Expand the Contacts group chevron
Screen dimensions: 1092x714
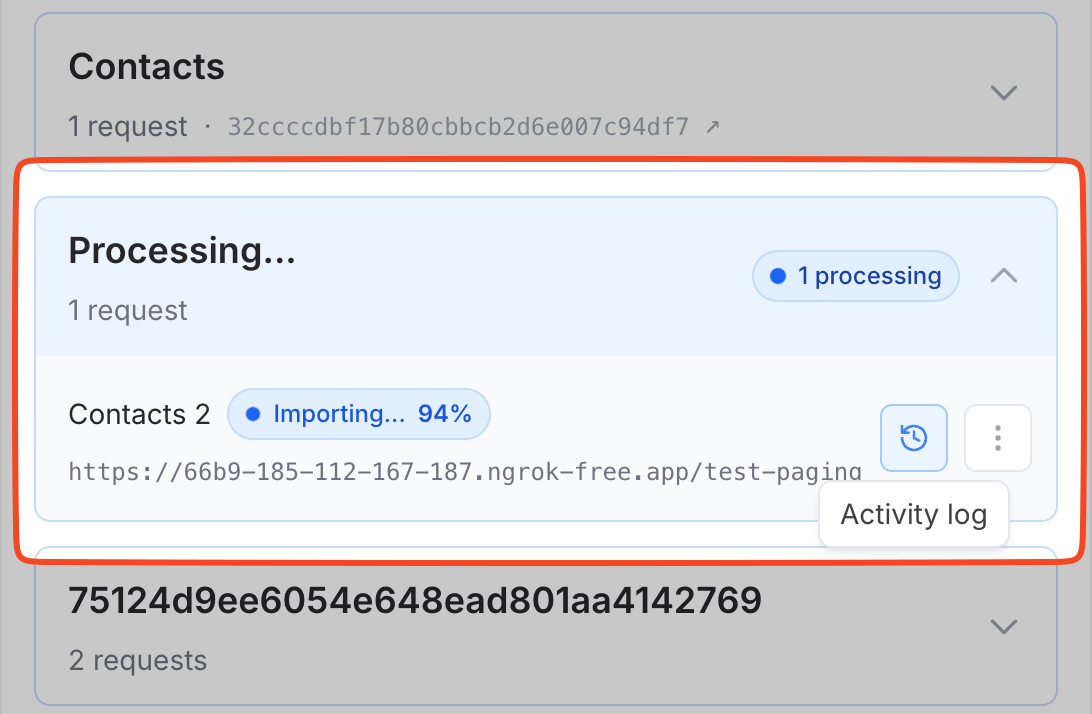pyautogui.click(x=1003, y=93)
